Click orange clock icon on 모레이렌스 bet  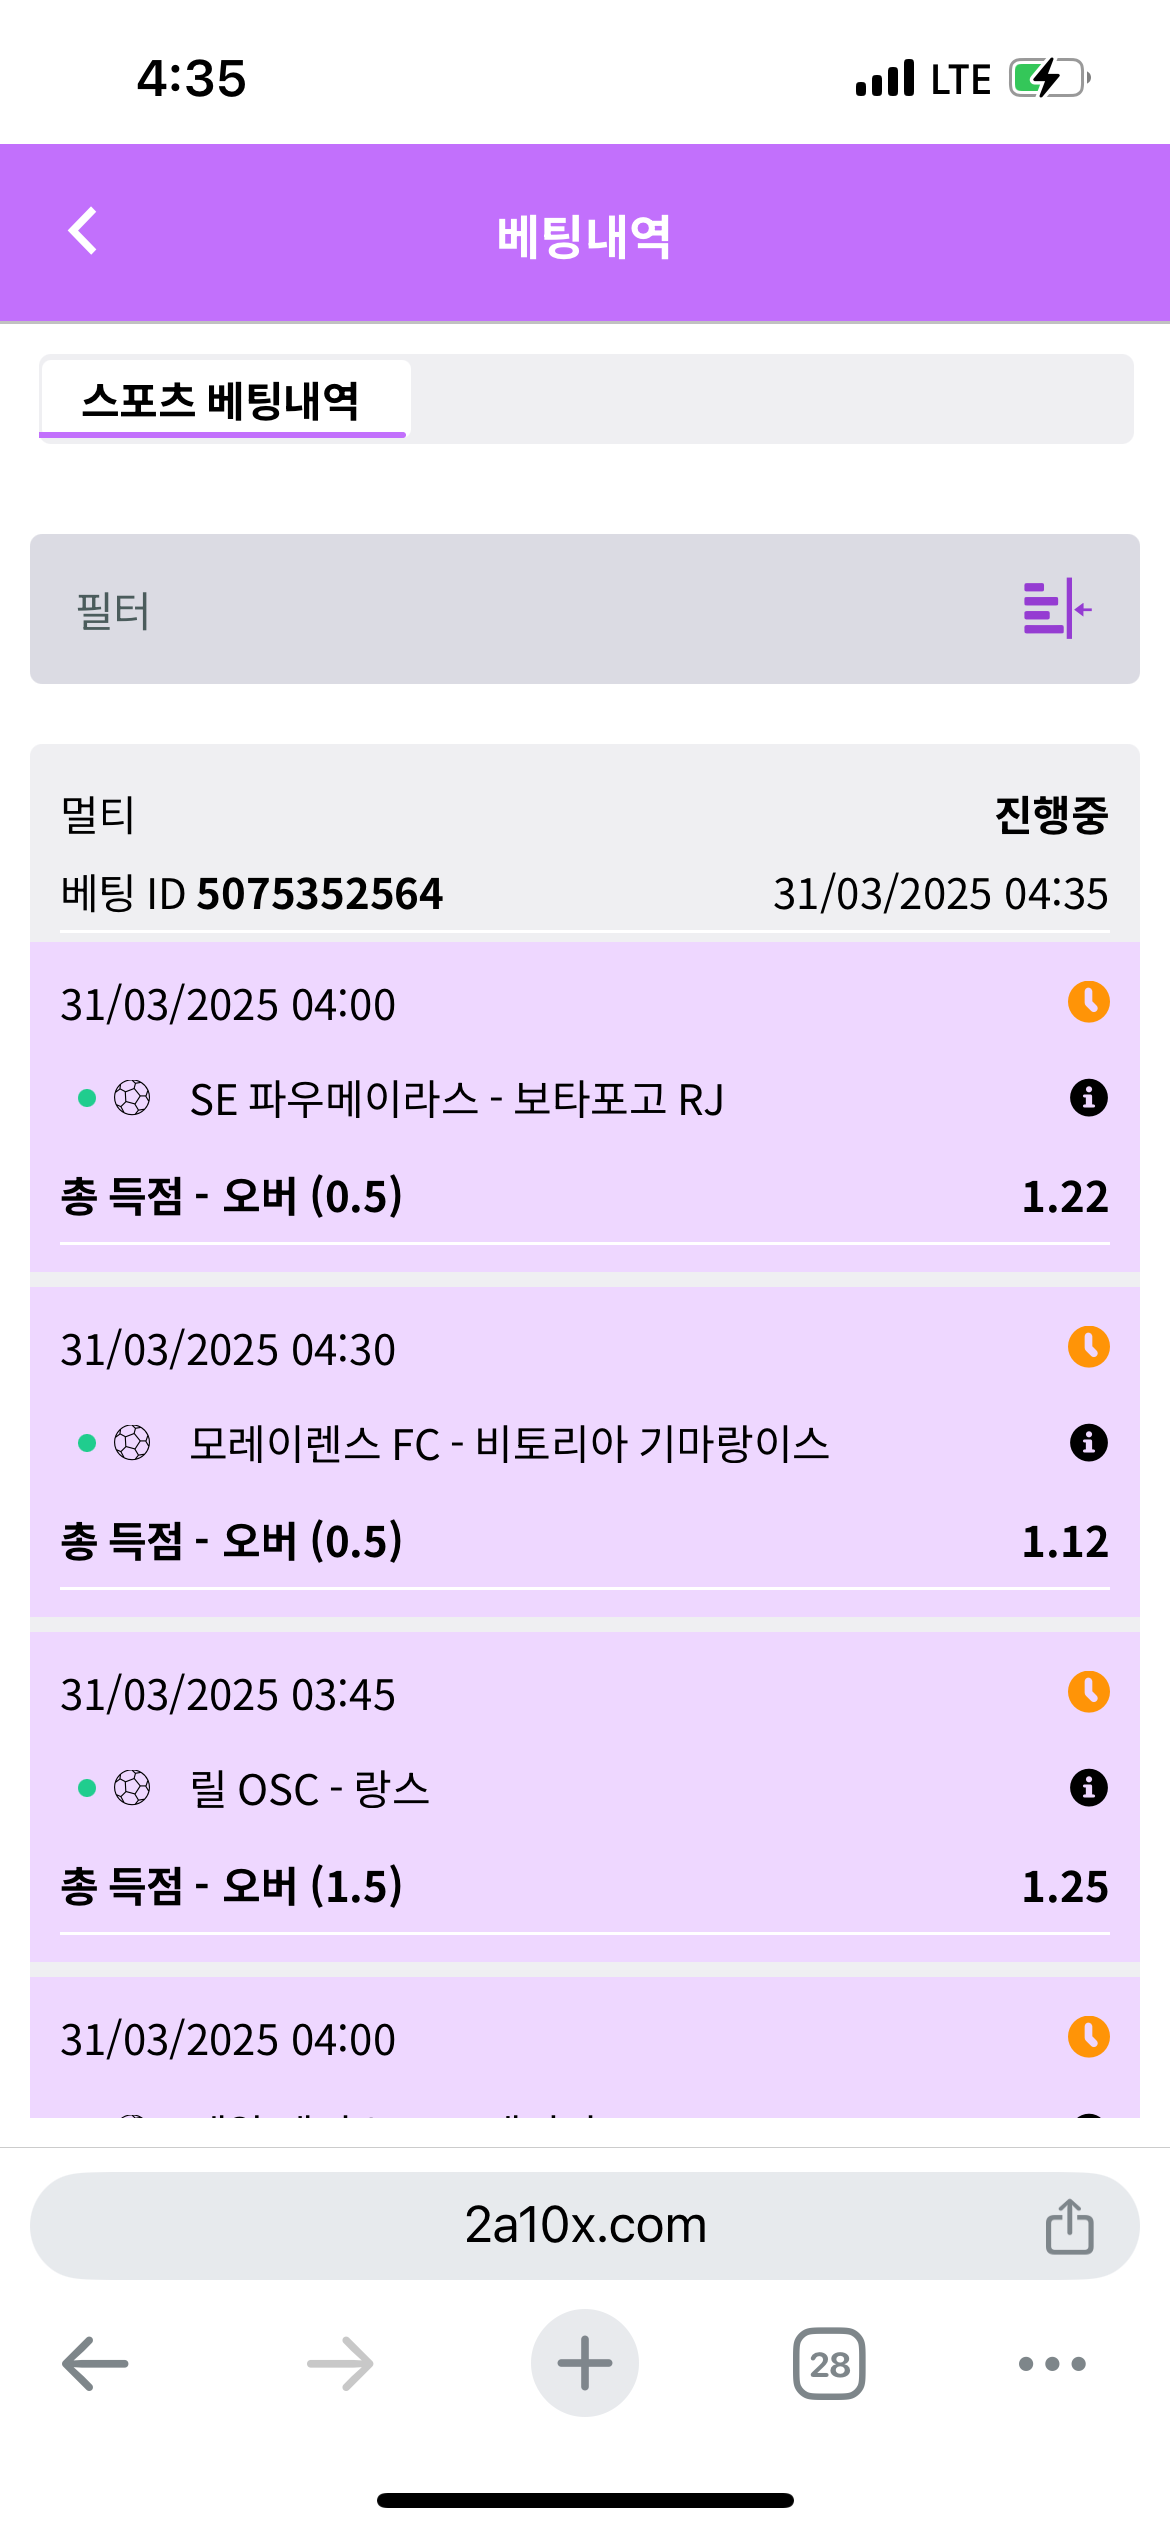[x=1088, y=1347]
